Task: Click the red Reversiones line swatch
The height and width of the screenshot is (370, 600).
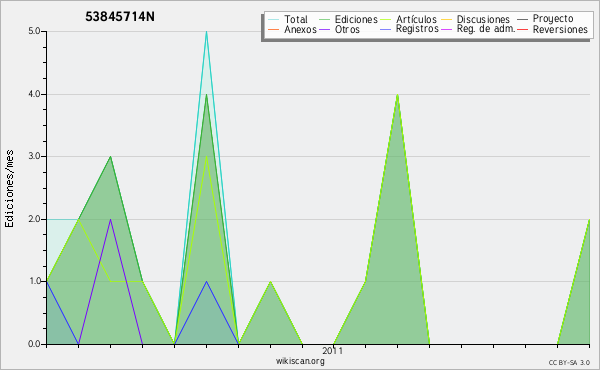Action: click(523, 29)
